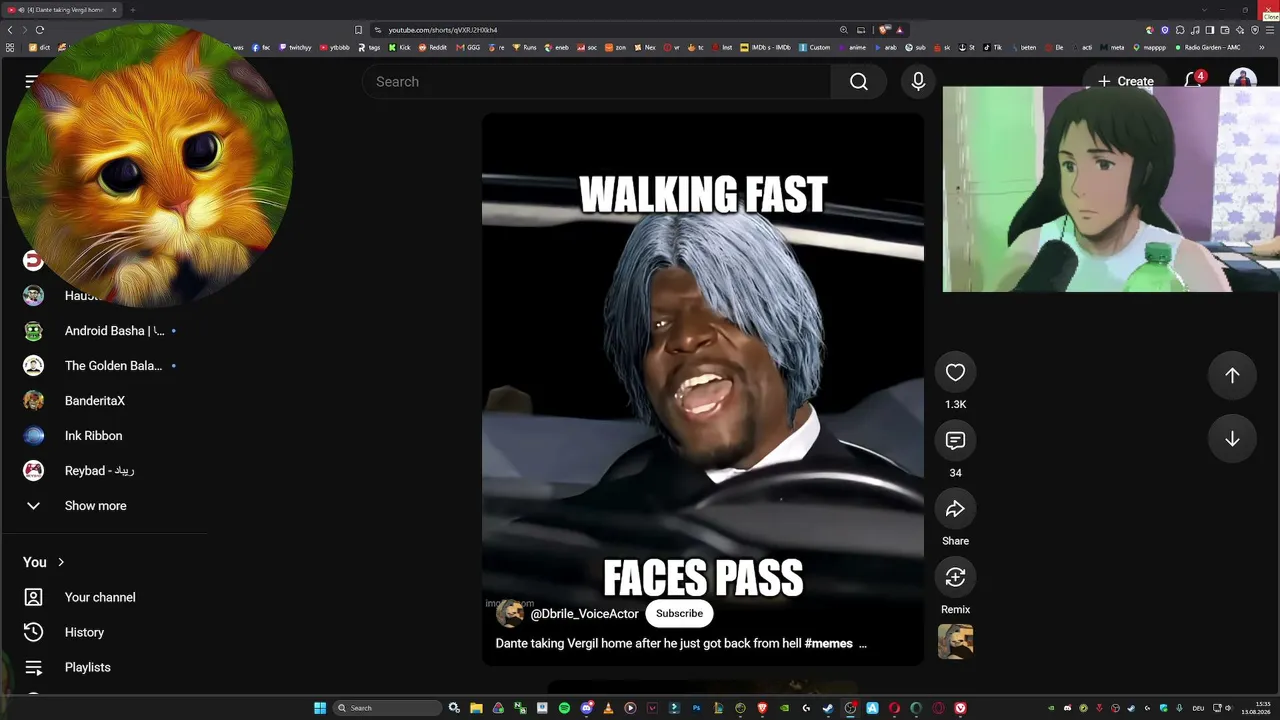Open the twitchyy bookmark

[x=295, y=47]
